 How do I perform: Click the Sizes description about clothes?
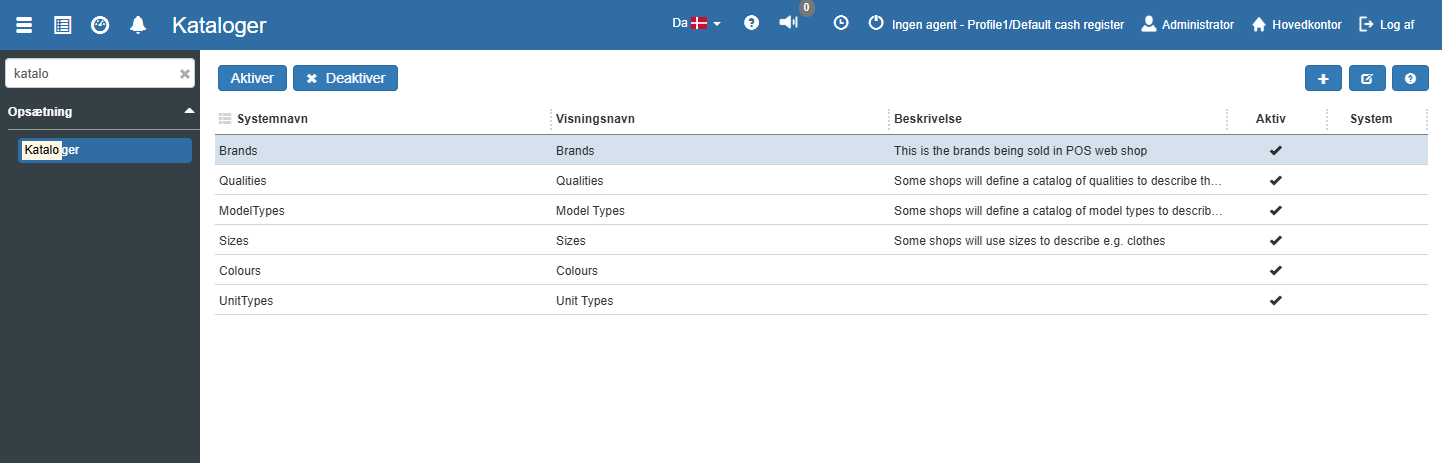[x=1029, y=241]
